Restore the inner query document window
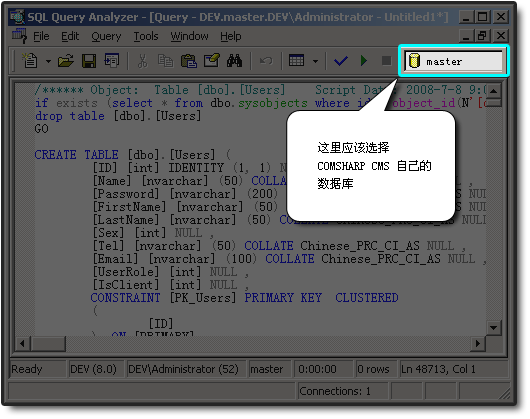Screen dimensions: 530x419 (482, 36)
